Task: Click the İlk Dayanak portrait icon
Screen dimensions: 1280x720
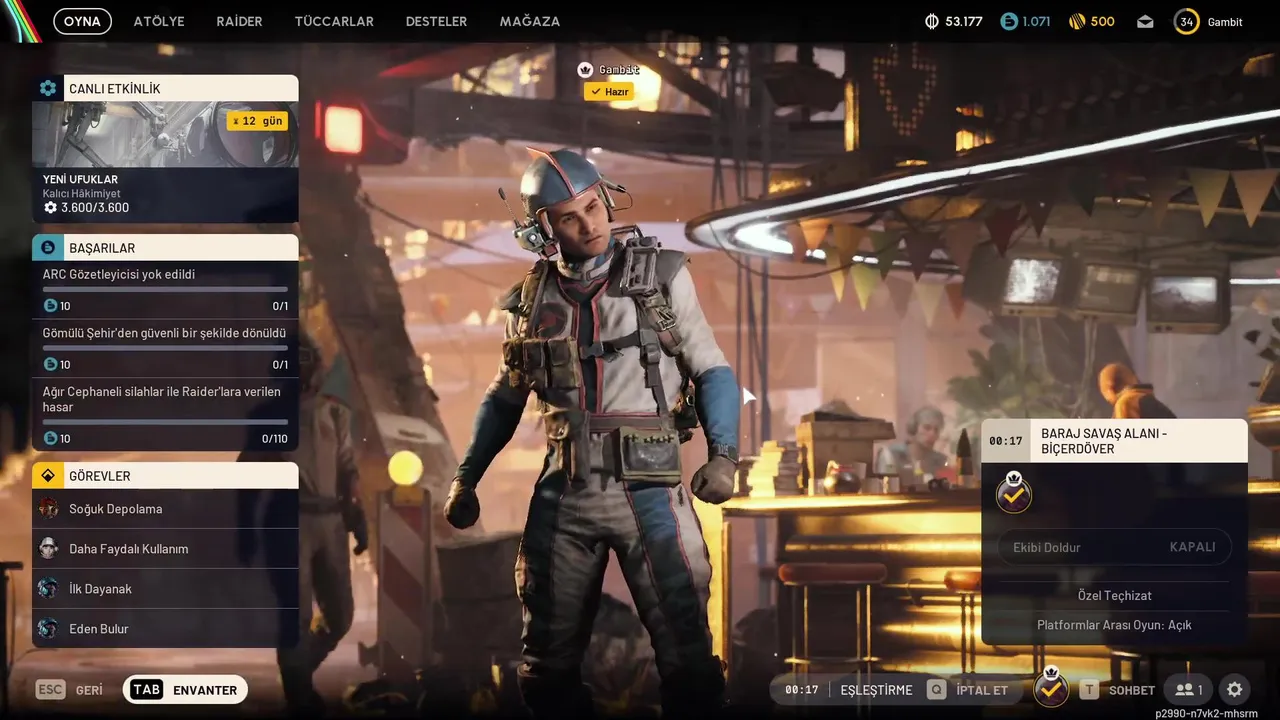Action: click(48, 589)
